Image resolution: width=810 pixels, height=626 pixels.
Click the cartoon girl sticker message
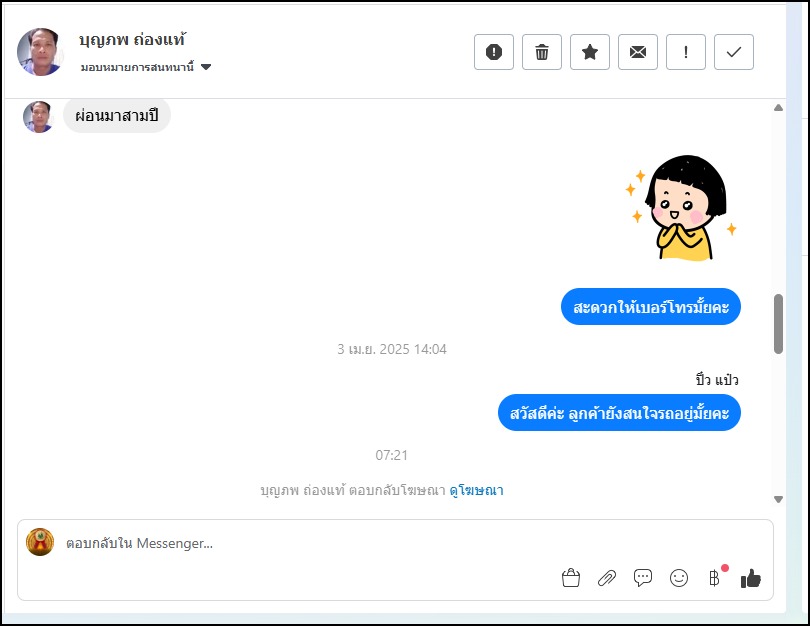[680, 208]
